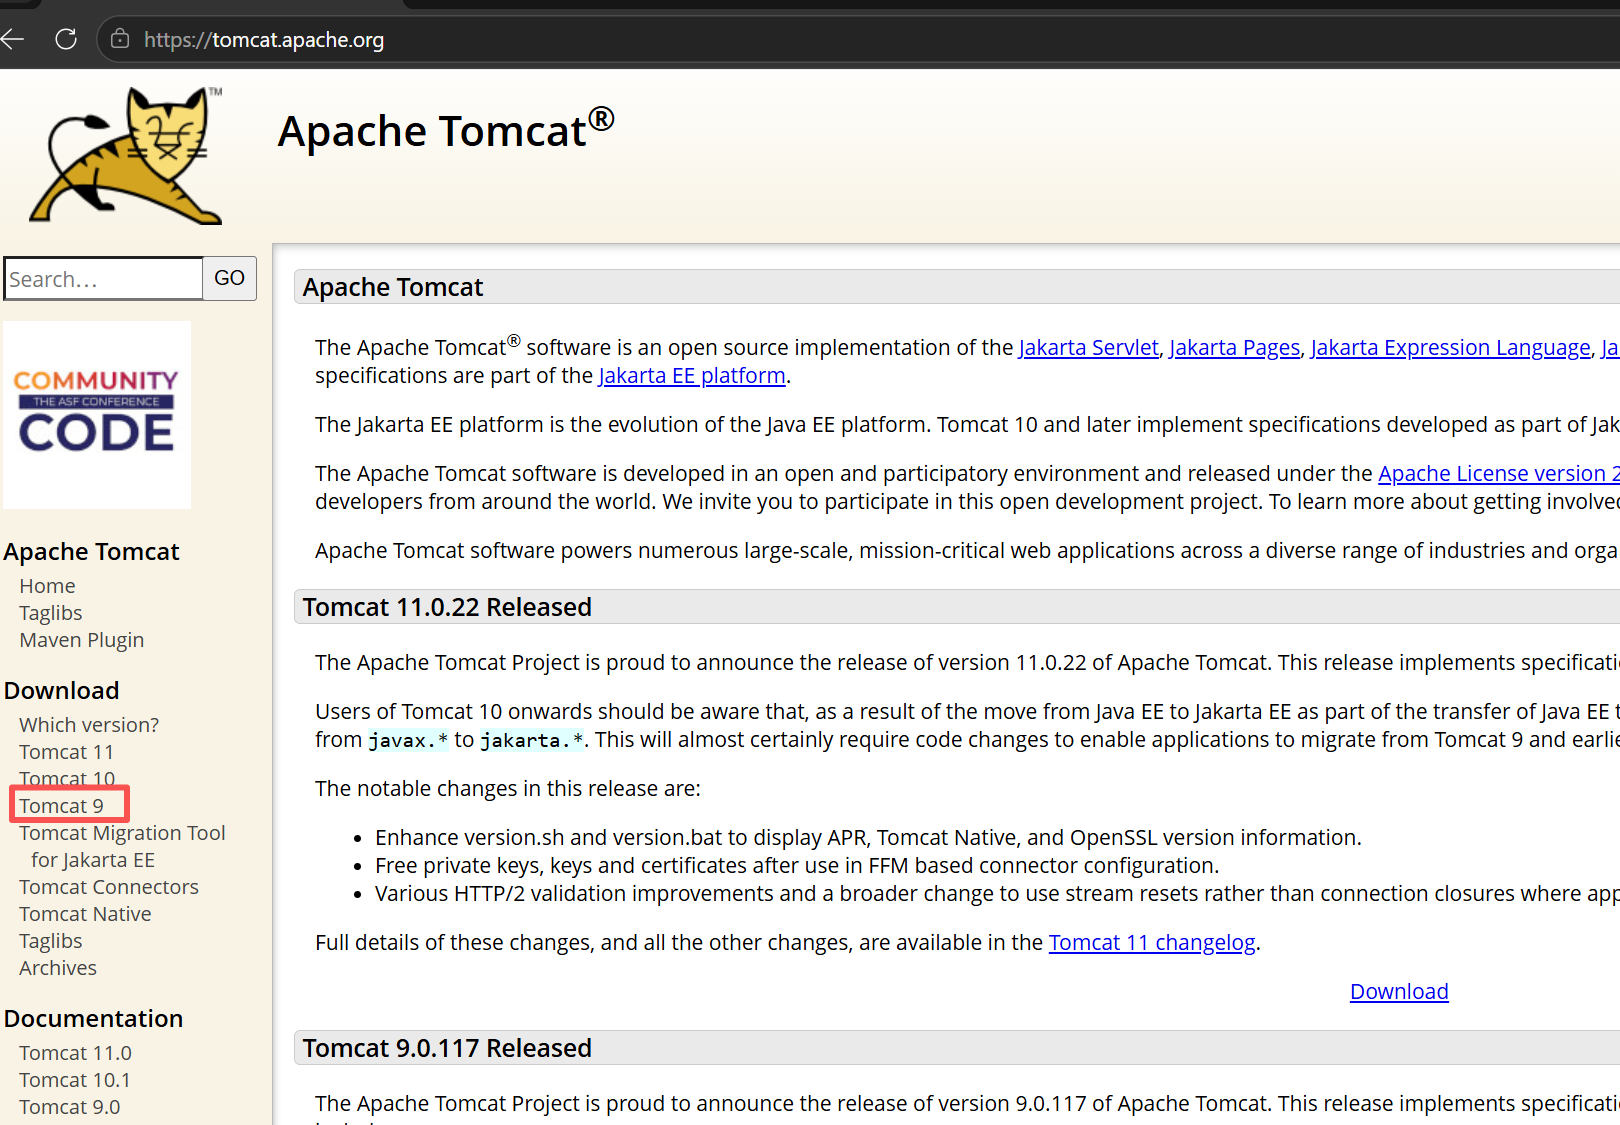Screen dimensions: 1620x1125
Task: Open the Apache License version link
Action: tap(1499, 473)
